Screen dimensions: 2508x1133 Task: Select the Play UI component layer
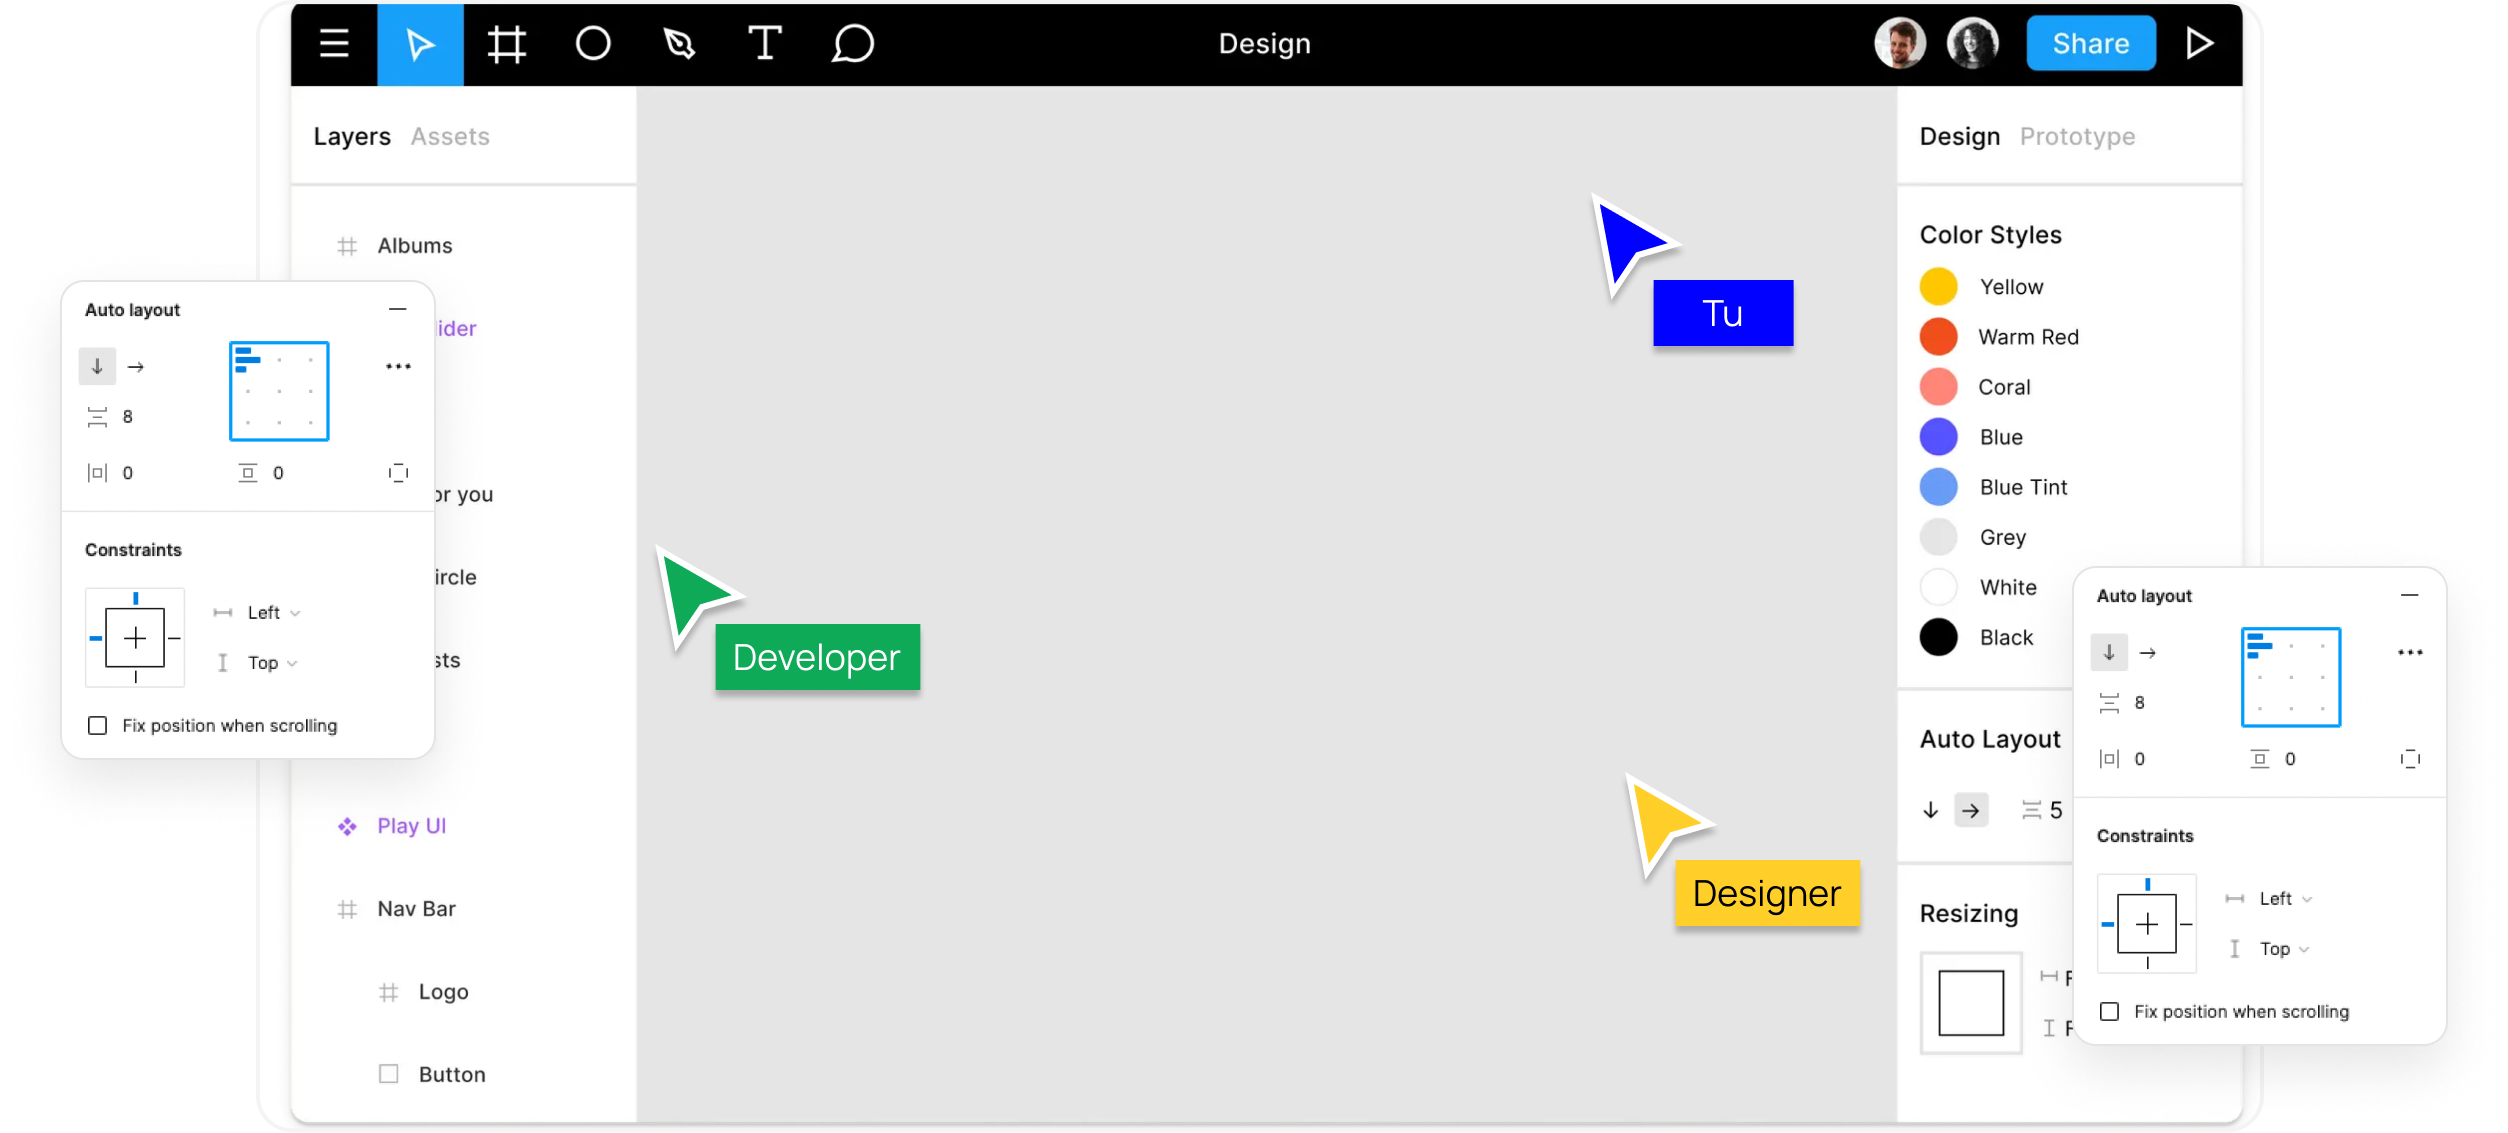[x=412, y=826]
